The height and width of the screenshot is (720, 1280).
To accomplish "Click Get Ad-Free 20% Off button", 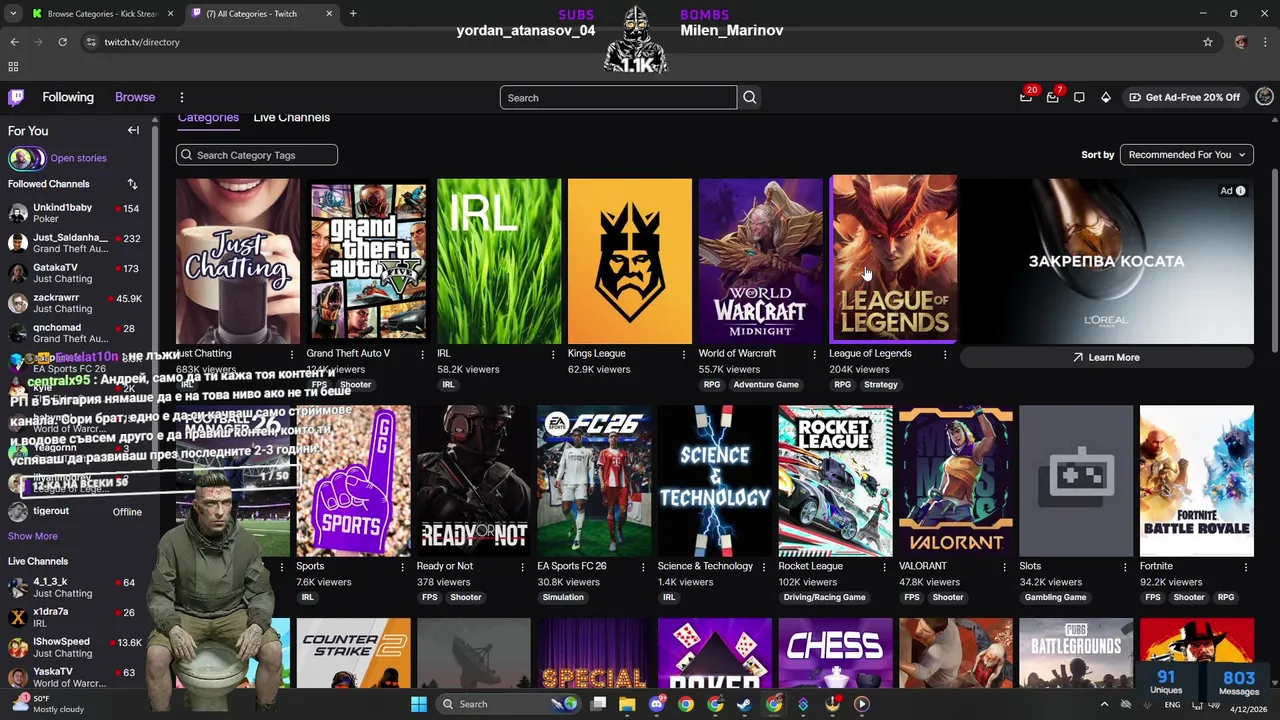I will tap(1184, 97).
